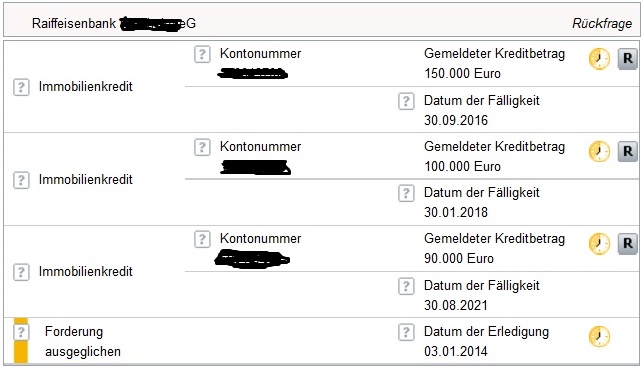Screen dimensions: 643x367
Task: Open the help for Datum der Fälligkeit 30.01.2018
Action: (x=406, y=193)
